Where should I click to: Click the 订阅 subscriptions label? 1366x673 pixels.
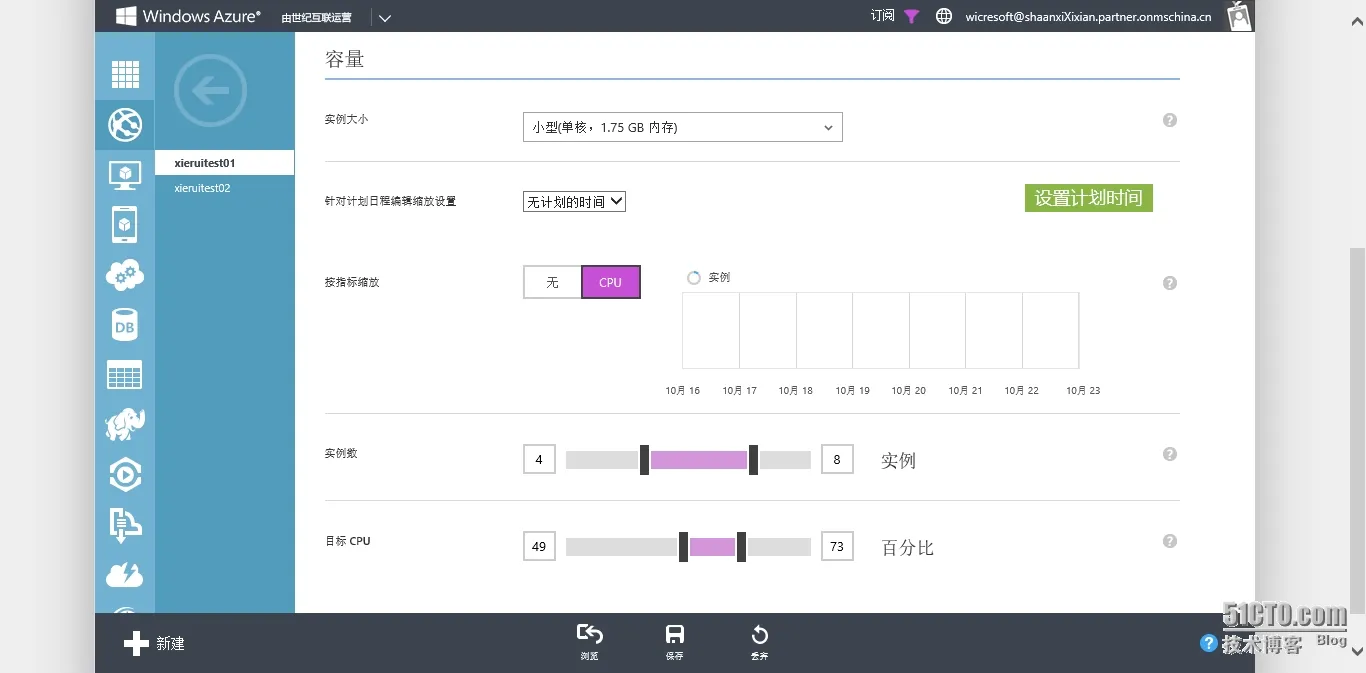(883, 16)
